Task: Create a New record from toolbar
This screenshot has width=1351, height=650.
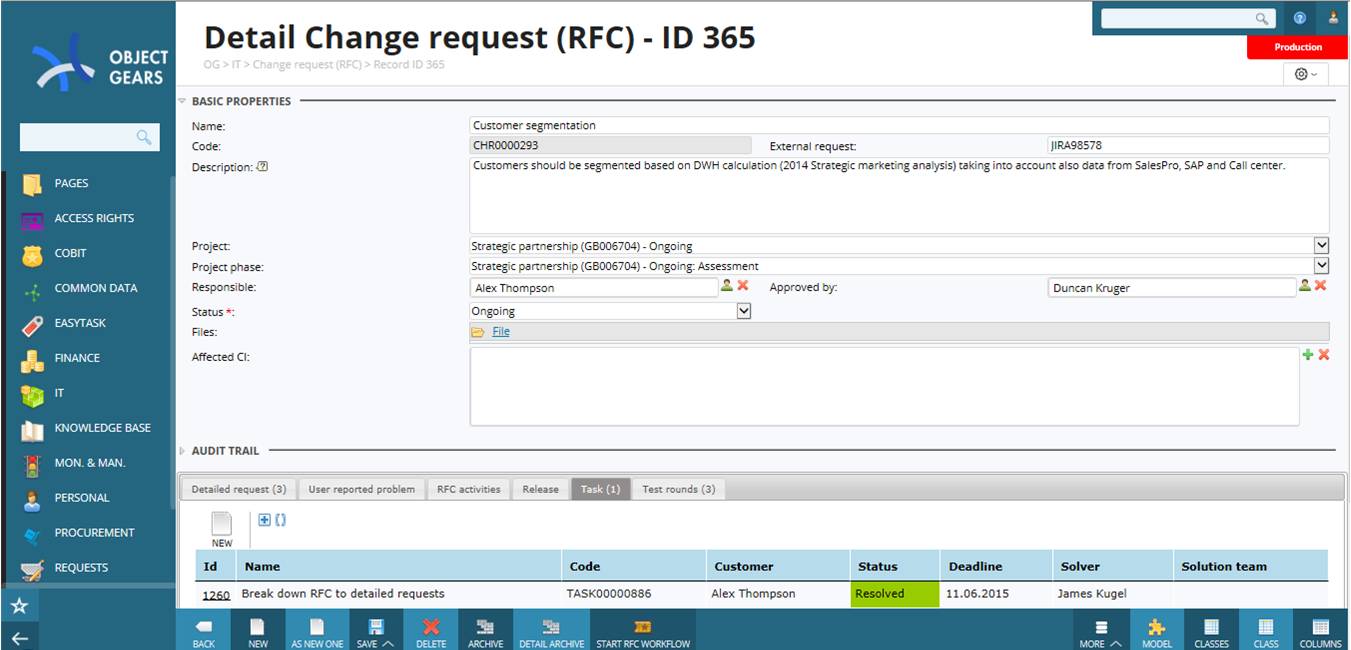Action: pyautogui.click(x=258, y=633)
